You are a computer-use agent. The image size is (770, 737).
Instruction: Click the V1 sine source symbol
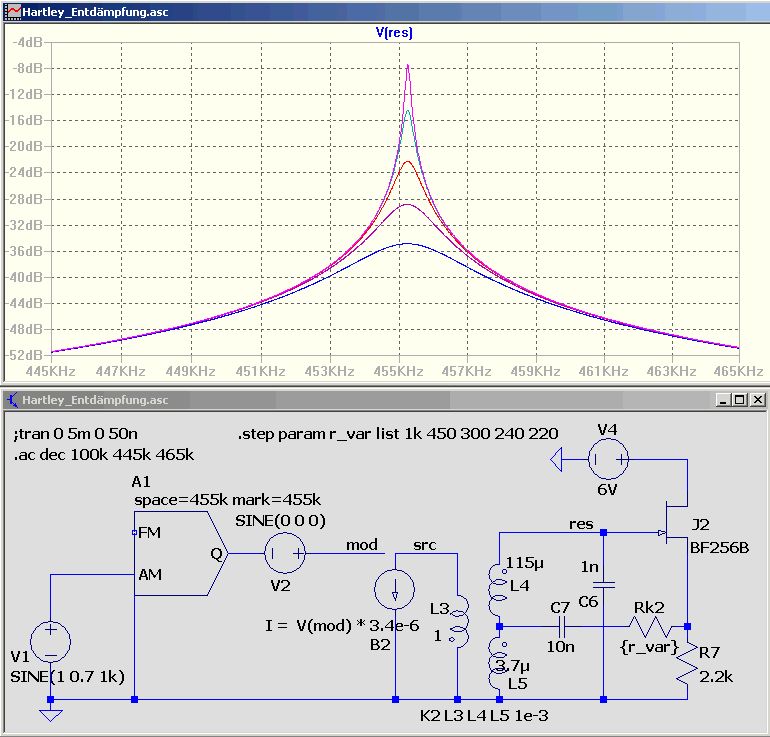51,642
